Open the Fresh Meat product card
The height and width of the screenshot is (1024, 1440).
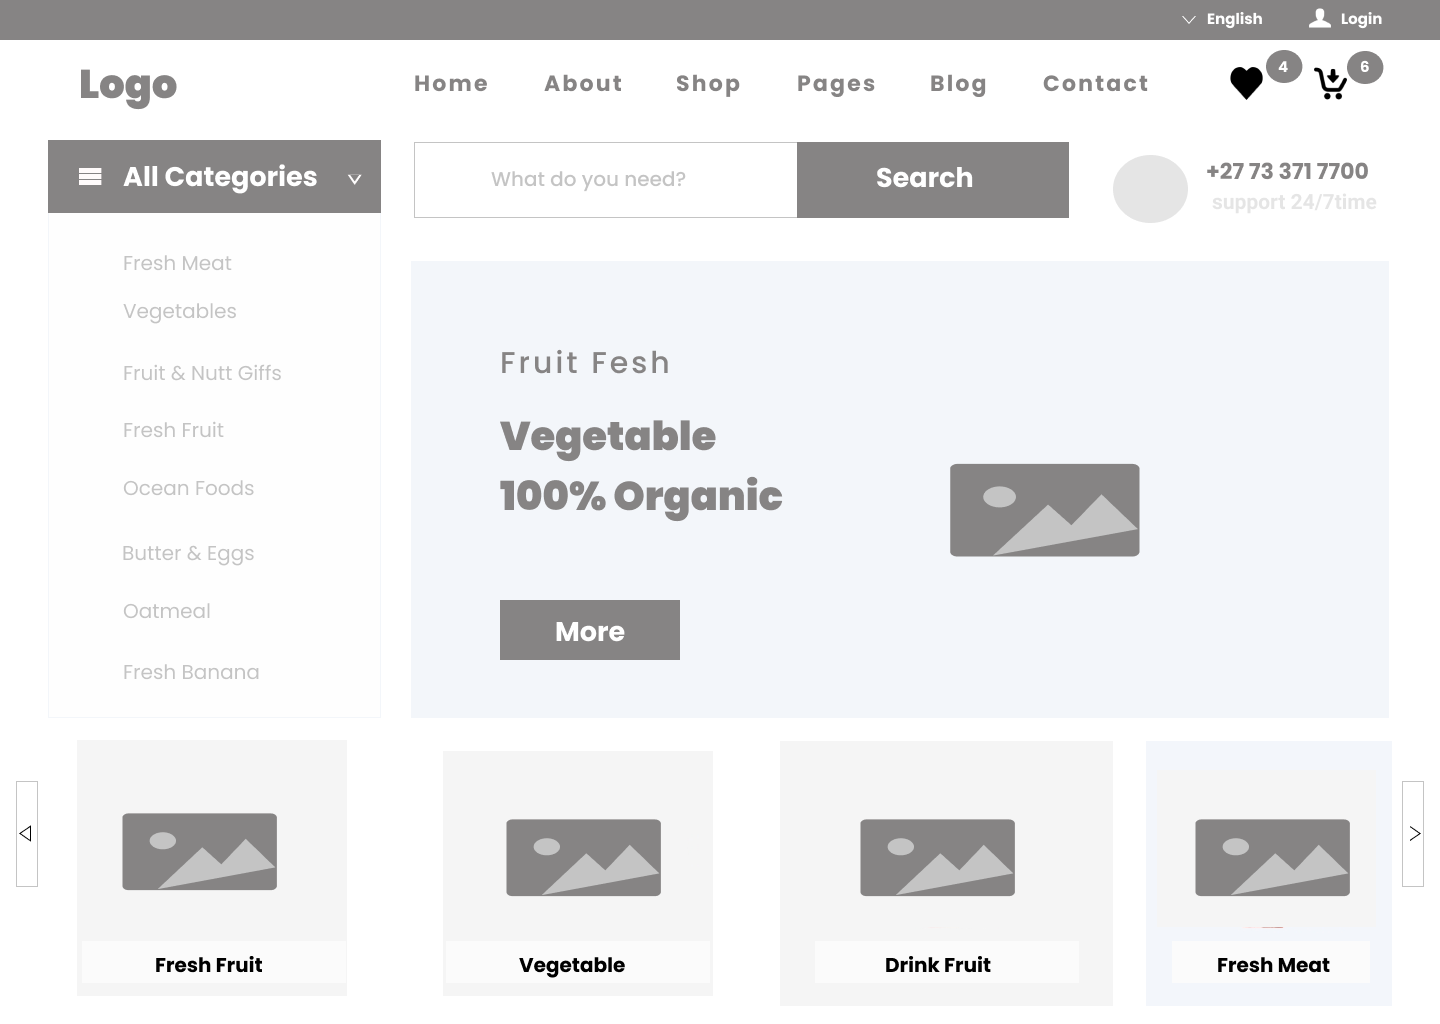coord(1269,873)
